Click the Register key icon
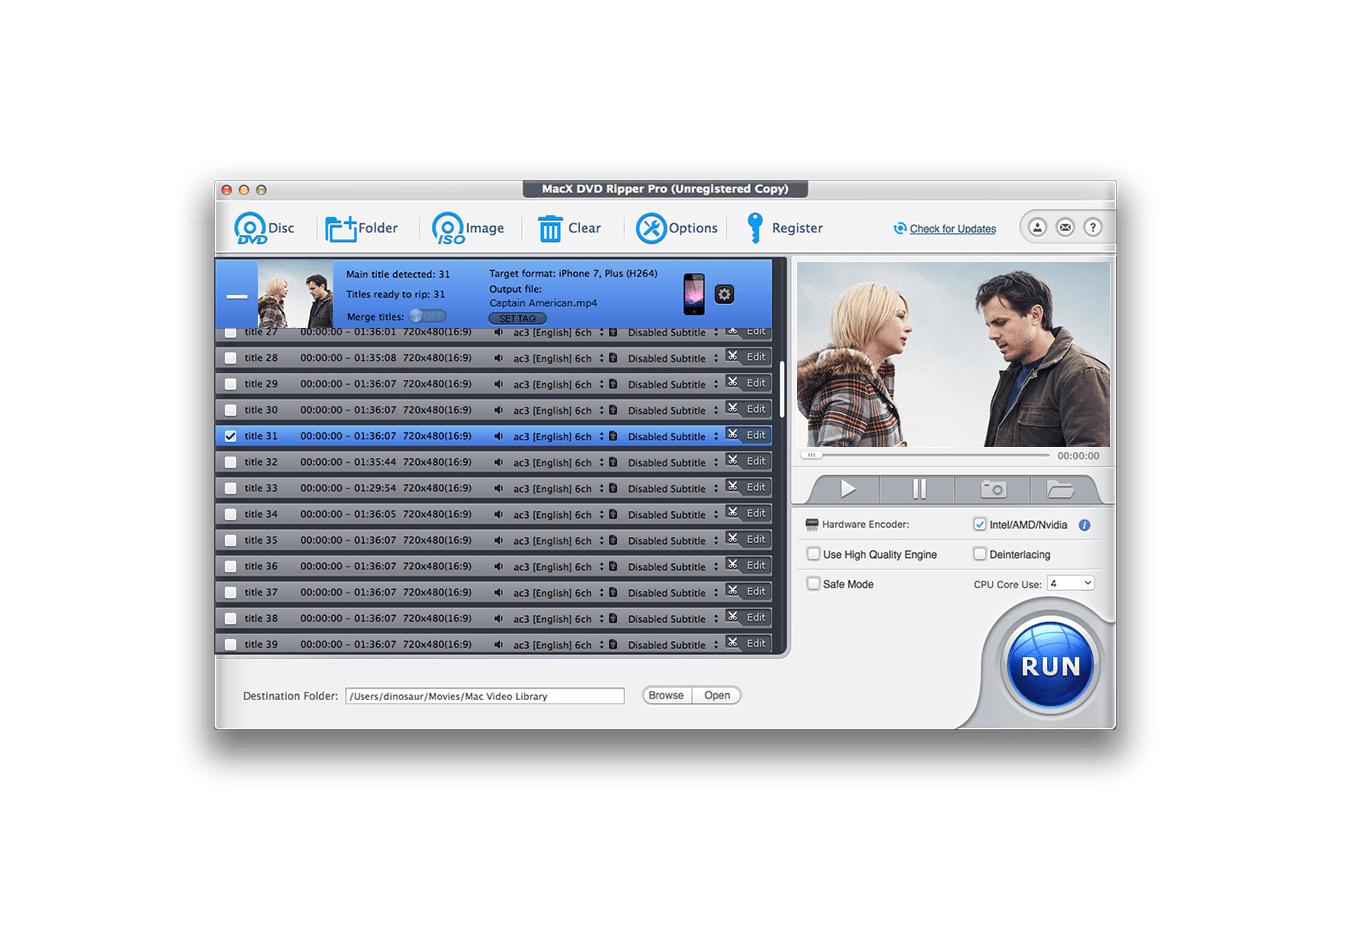Viewport: 1351px width, 926px height. pos(755,229)
